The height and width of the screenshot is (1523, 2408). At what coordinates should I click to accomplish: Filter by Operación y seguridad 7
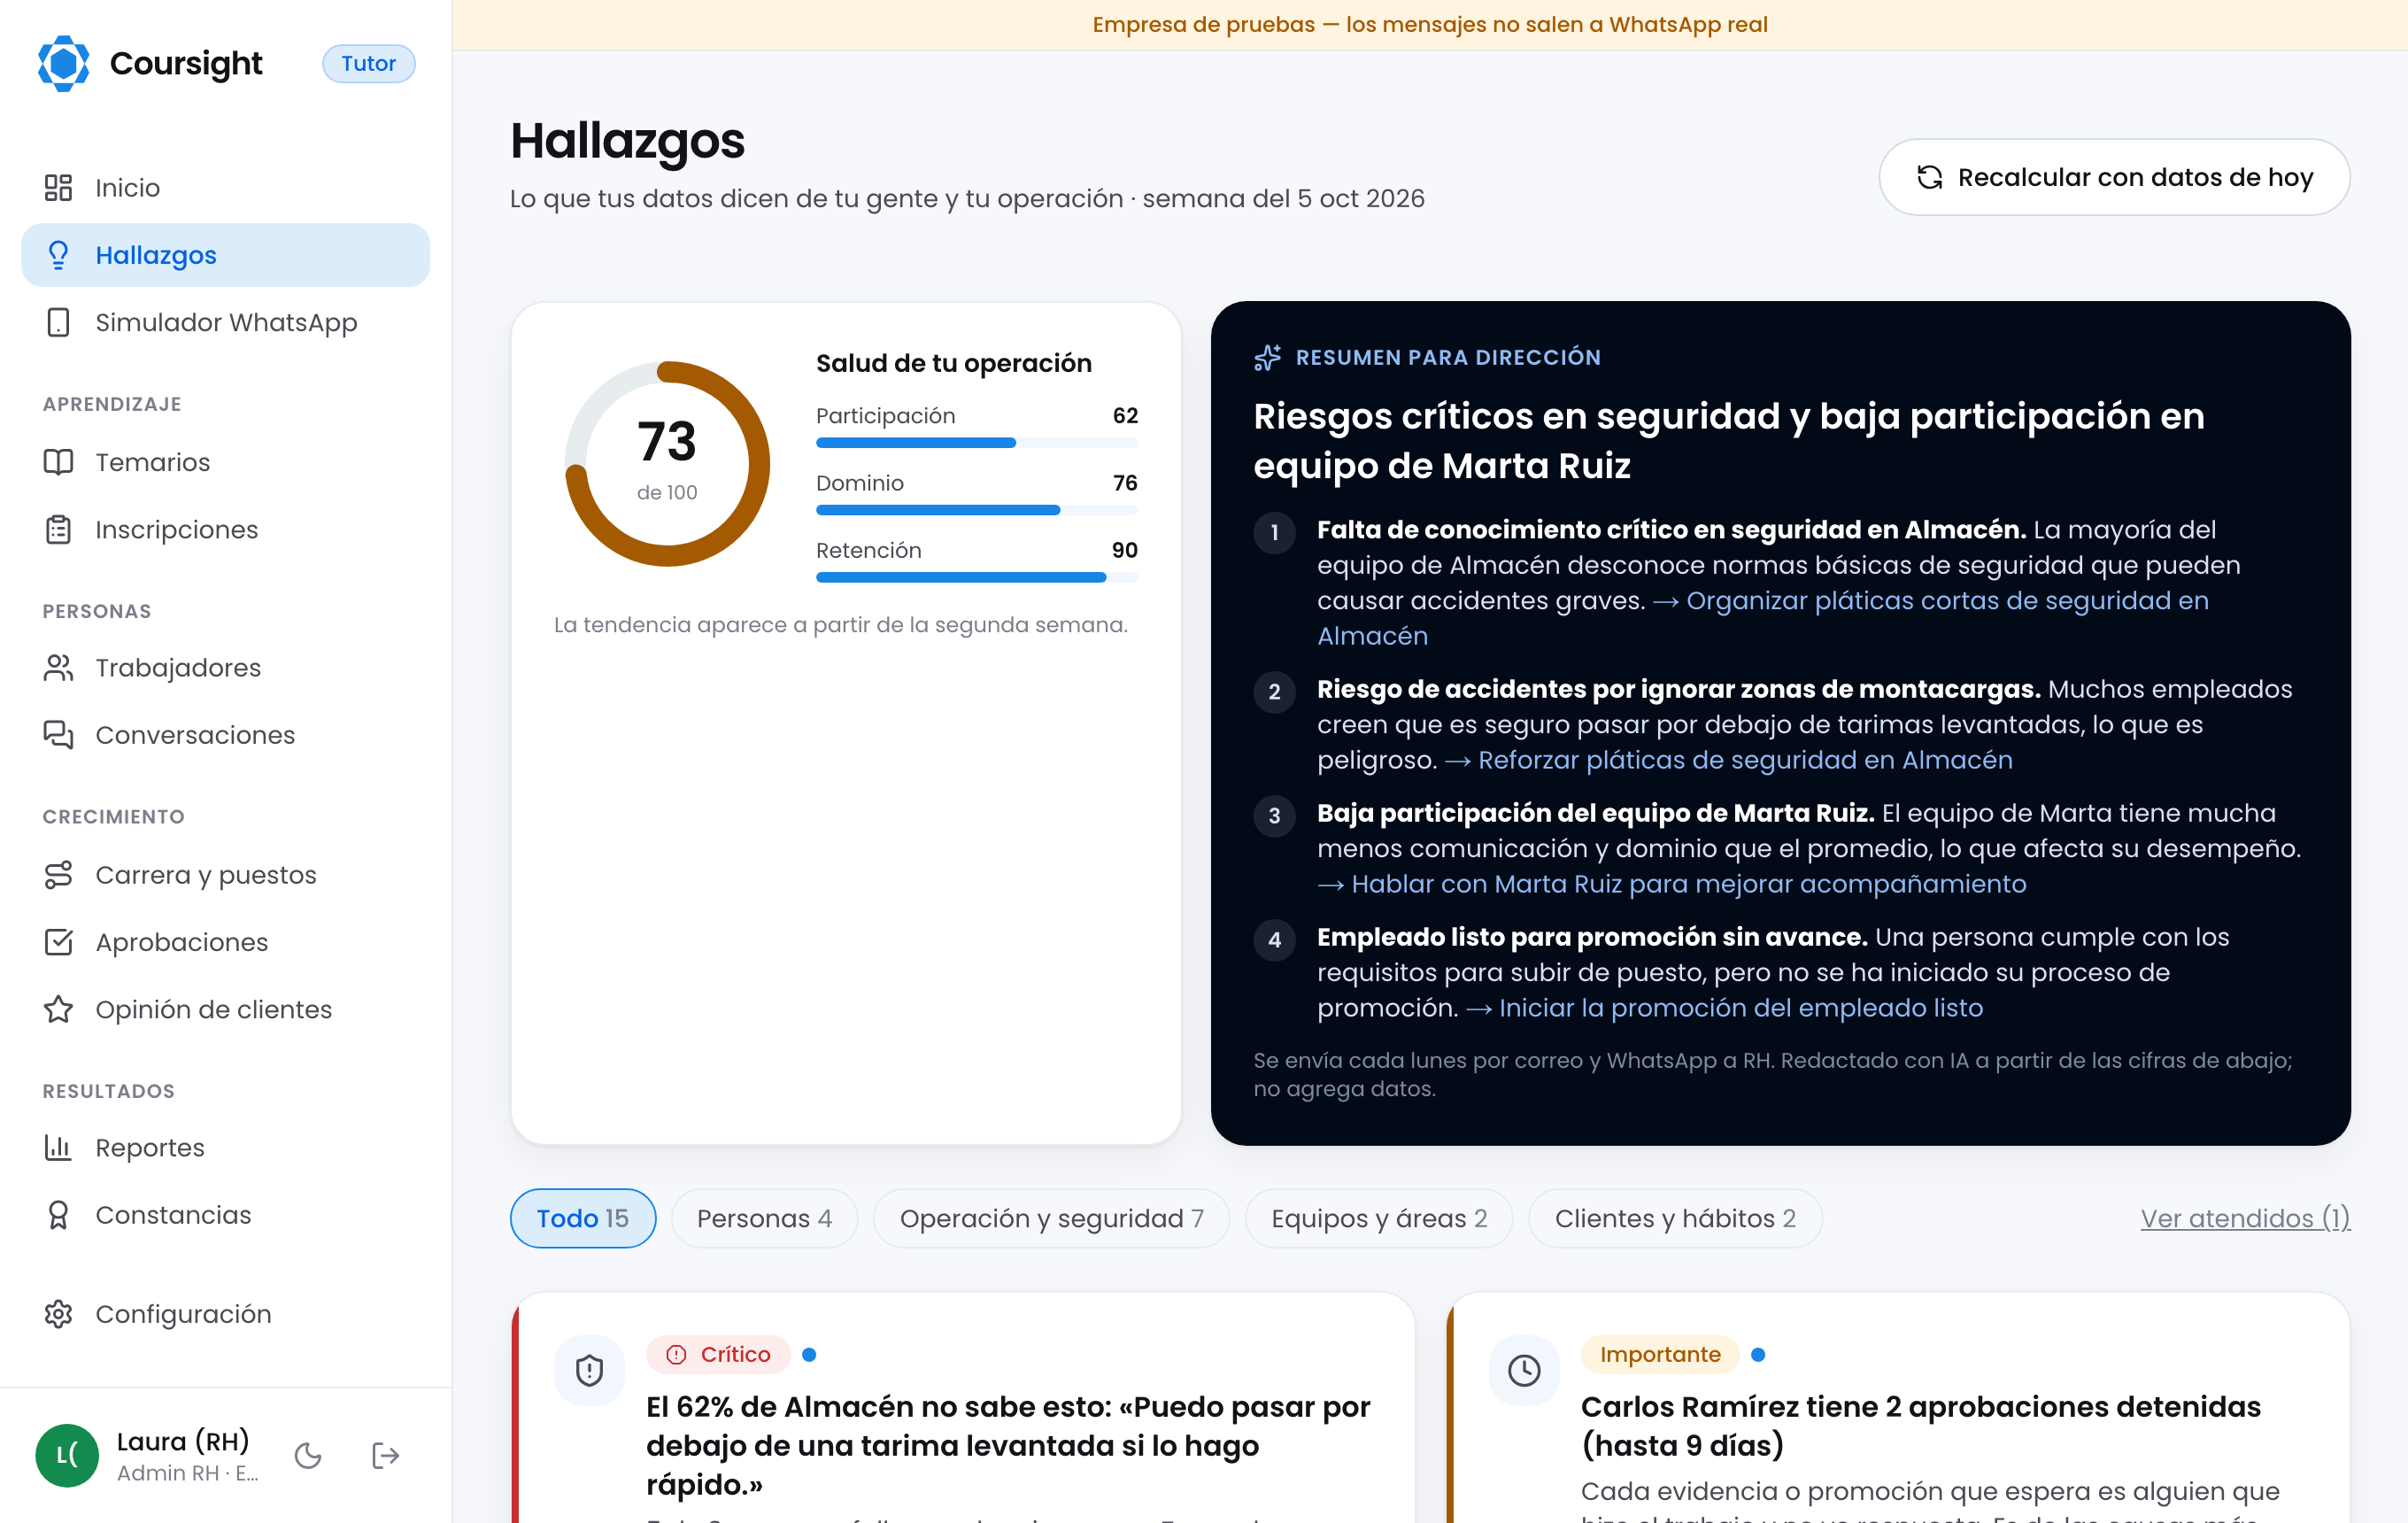tap(1051, 1218)
